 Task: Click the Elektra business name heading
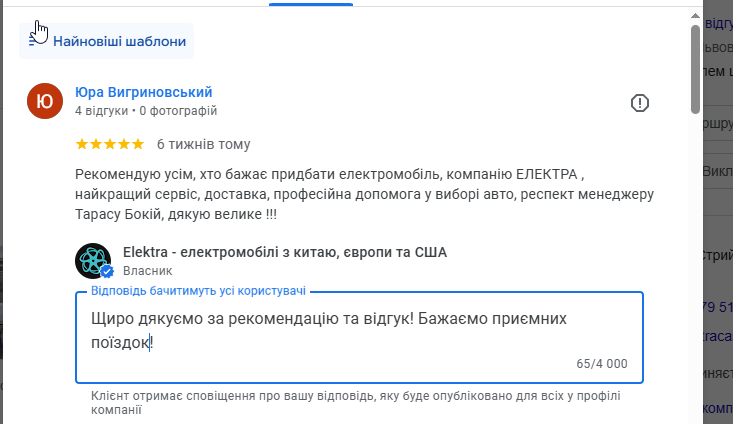click(x=284, y=252)
